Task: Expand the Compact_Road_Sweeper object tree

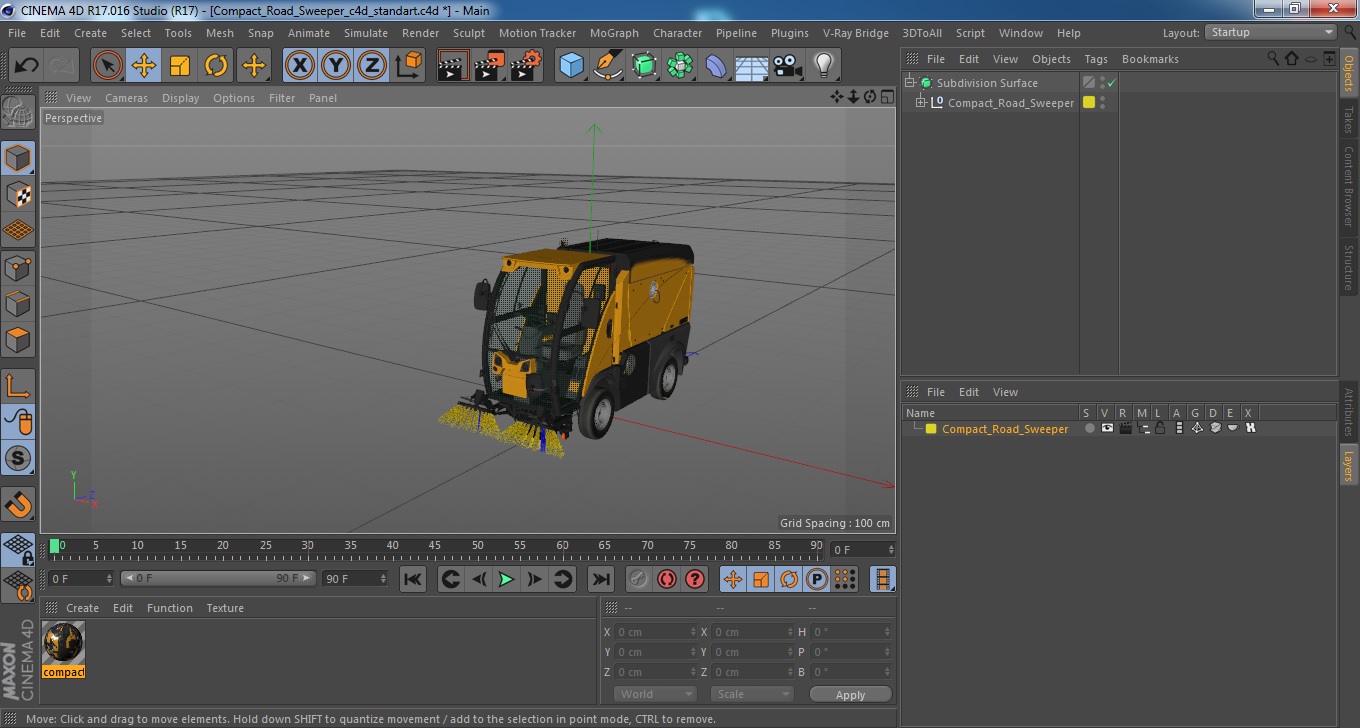Action: click(921, 103)
